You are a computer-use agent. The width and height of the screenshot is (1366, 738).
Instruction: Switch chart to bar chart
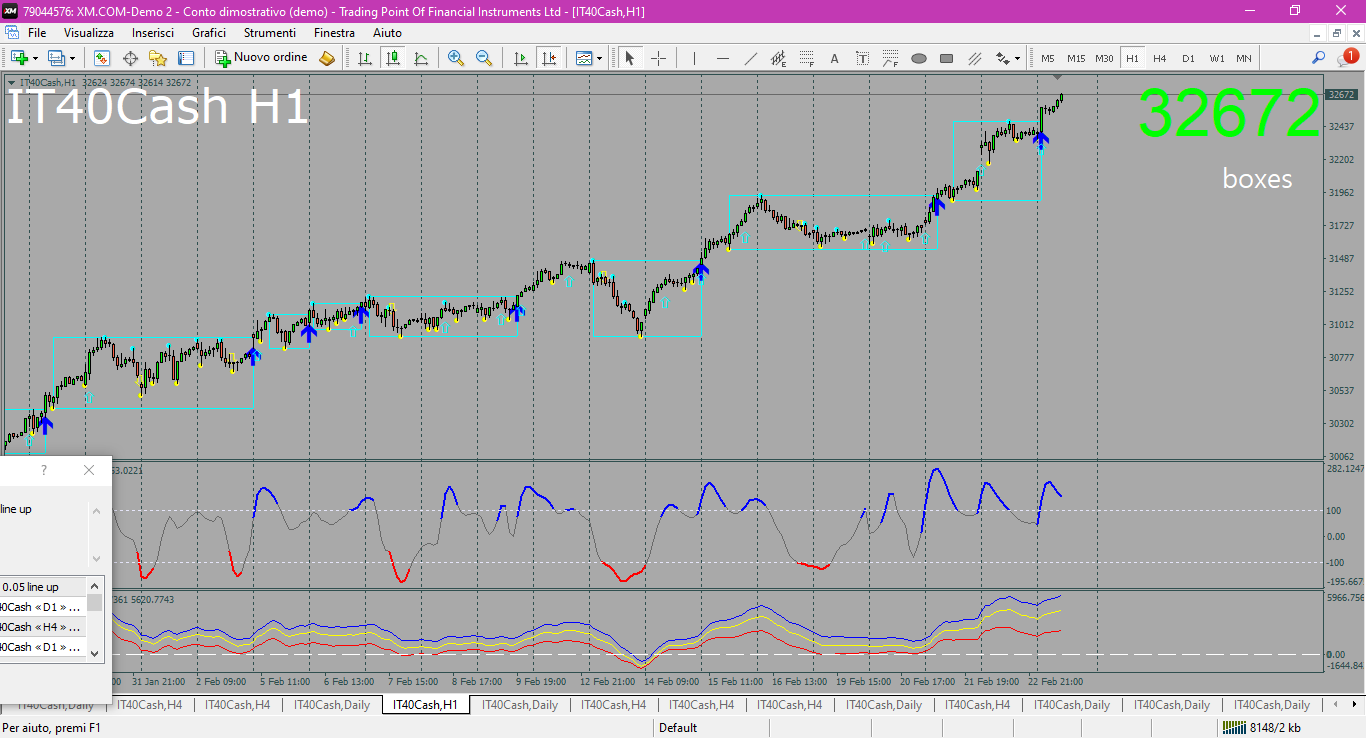(x=365, y=58)
